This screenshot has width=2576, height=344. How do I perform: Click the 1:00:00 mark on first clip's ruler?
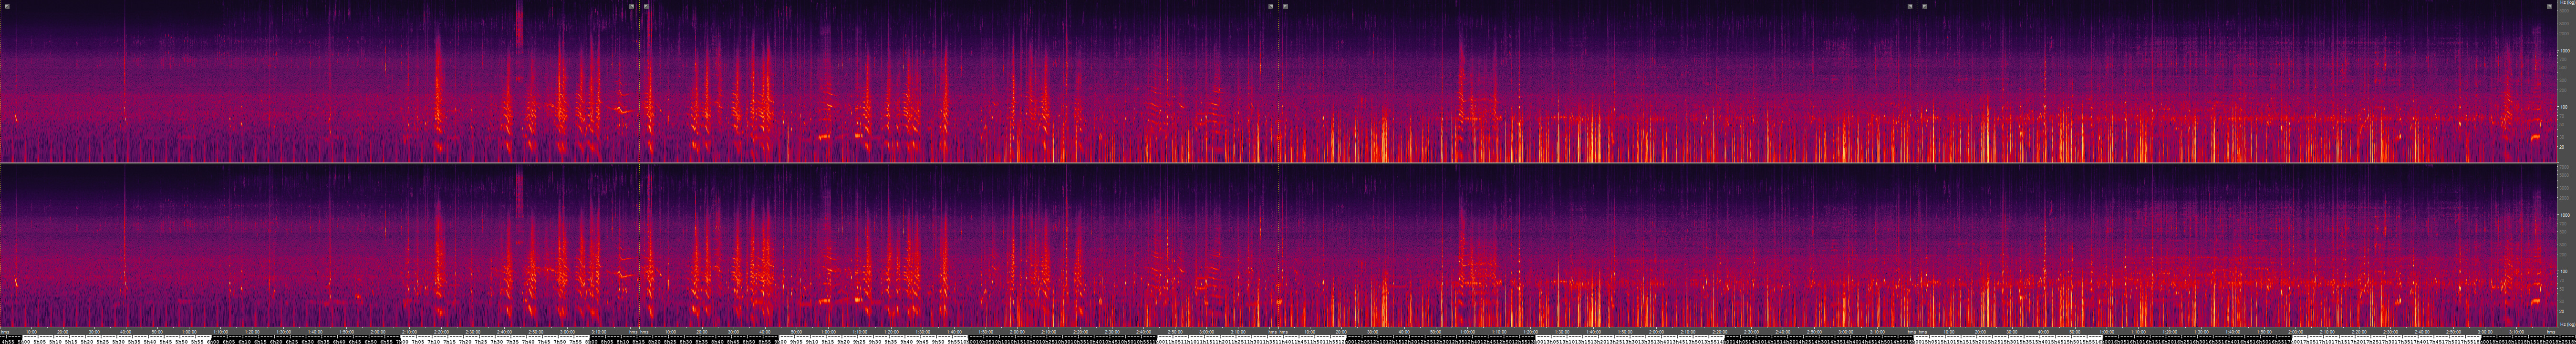click(x=188, y=332)
